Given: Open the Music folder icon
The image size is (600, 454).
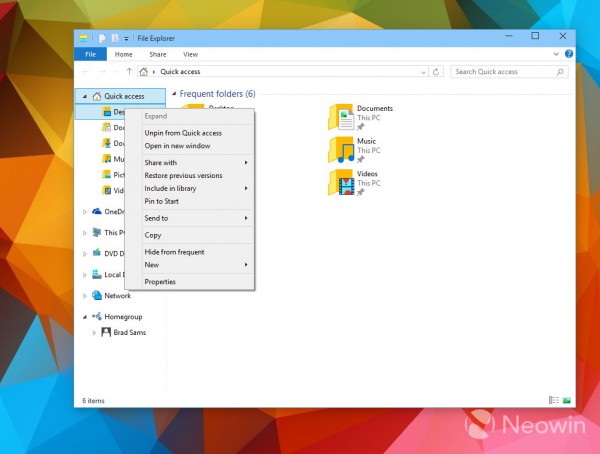Looking at the screenshot, I should click(341, 150).
